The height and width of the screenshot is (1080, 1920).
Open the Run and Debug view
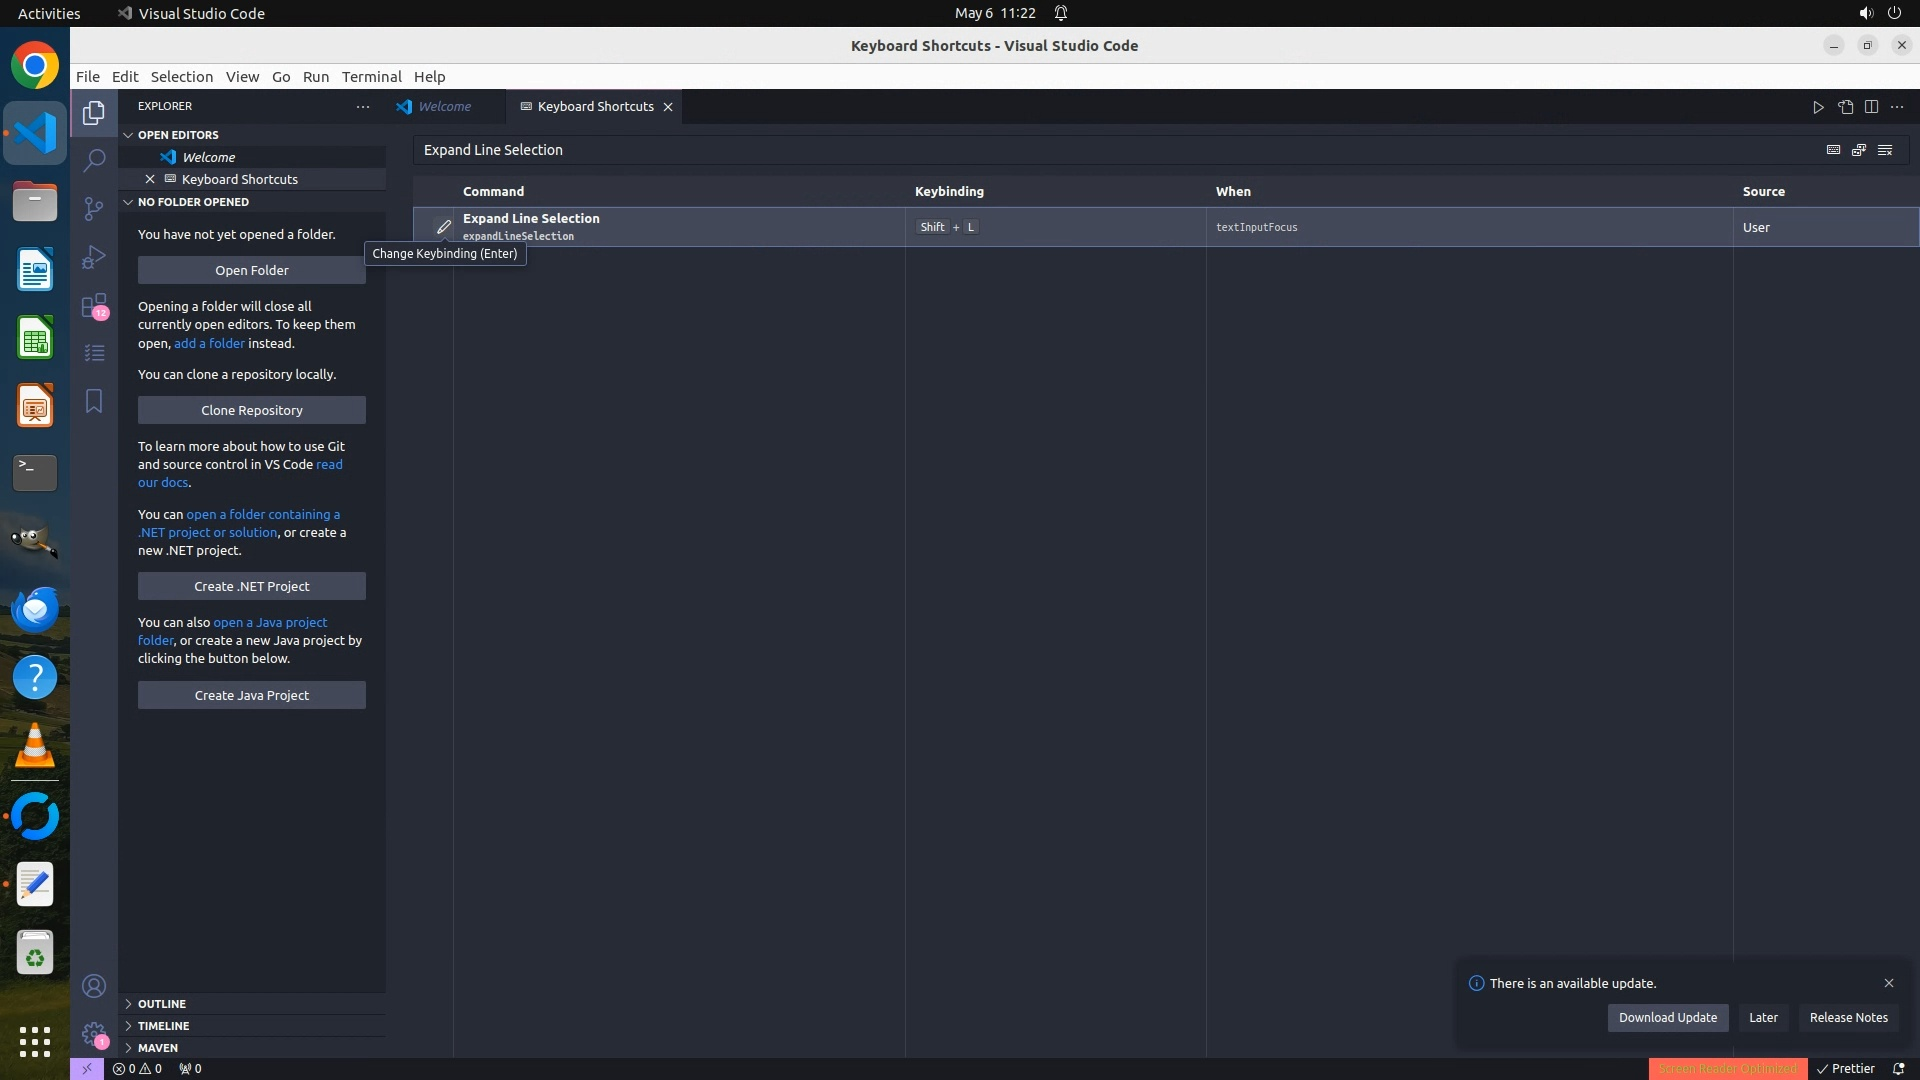click(x=94, y=257)
